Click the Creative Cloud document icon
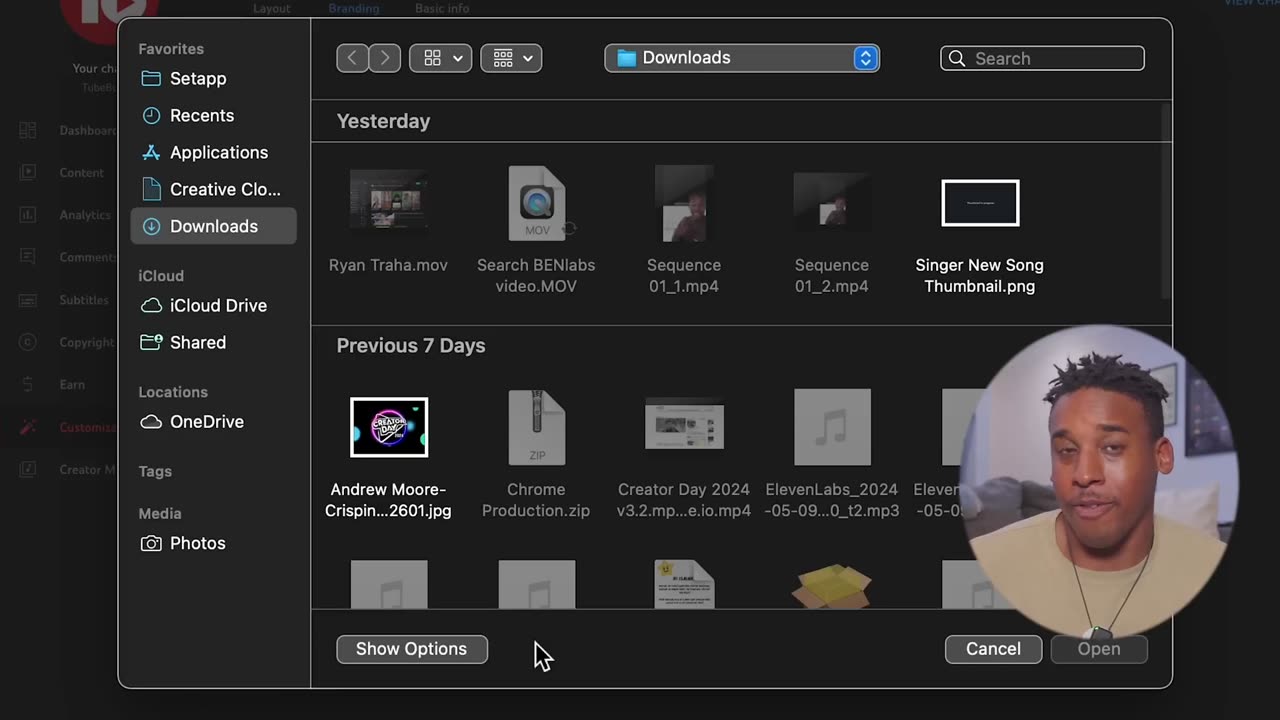 click(x=151, y=189)
